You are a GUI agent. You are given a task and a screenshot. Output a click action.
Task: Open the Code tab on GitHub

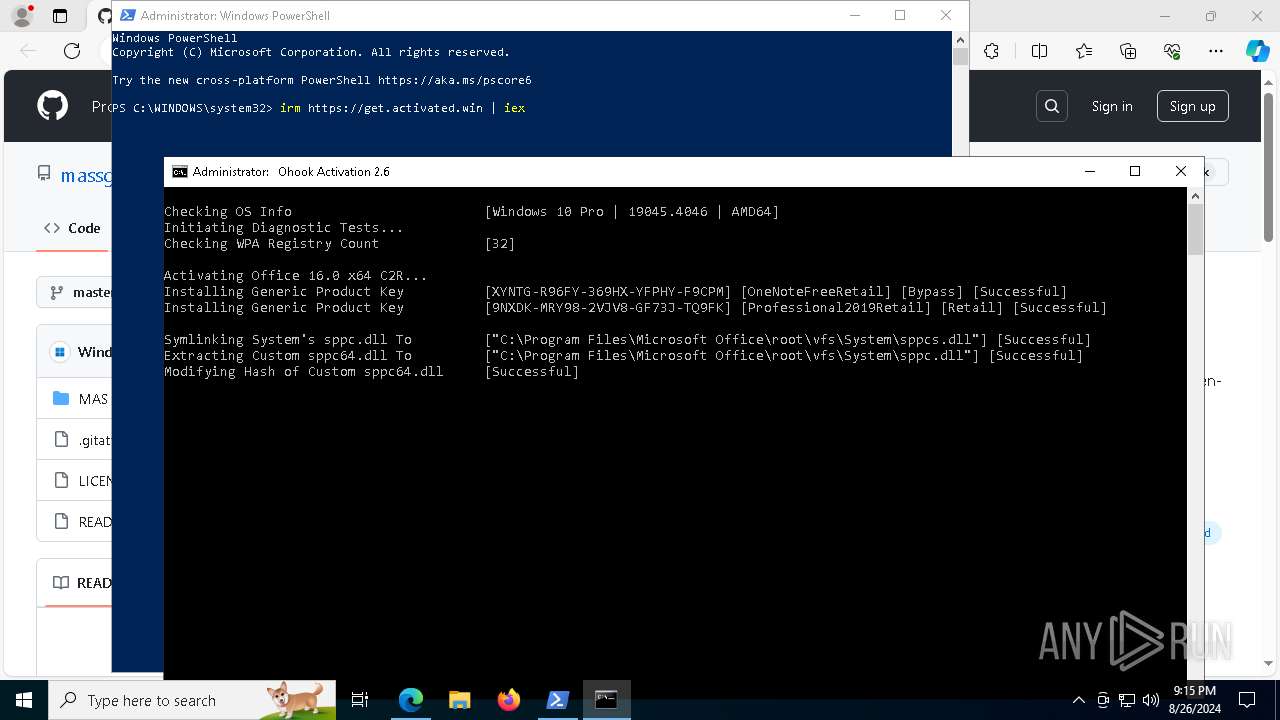(x=72, y=228)
